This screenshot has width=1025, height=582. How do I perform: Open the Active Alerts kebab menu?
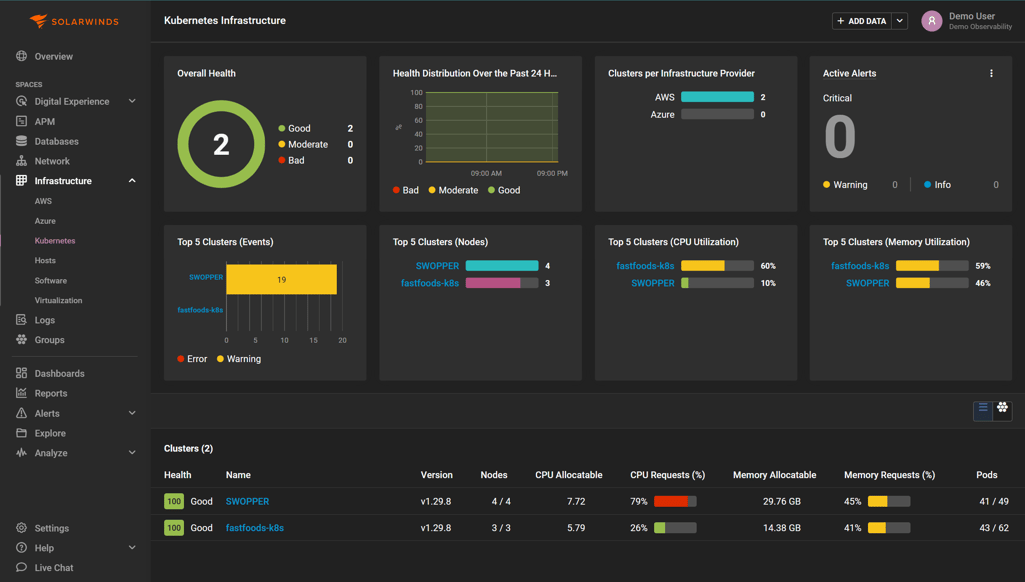[991, 73]
